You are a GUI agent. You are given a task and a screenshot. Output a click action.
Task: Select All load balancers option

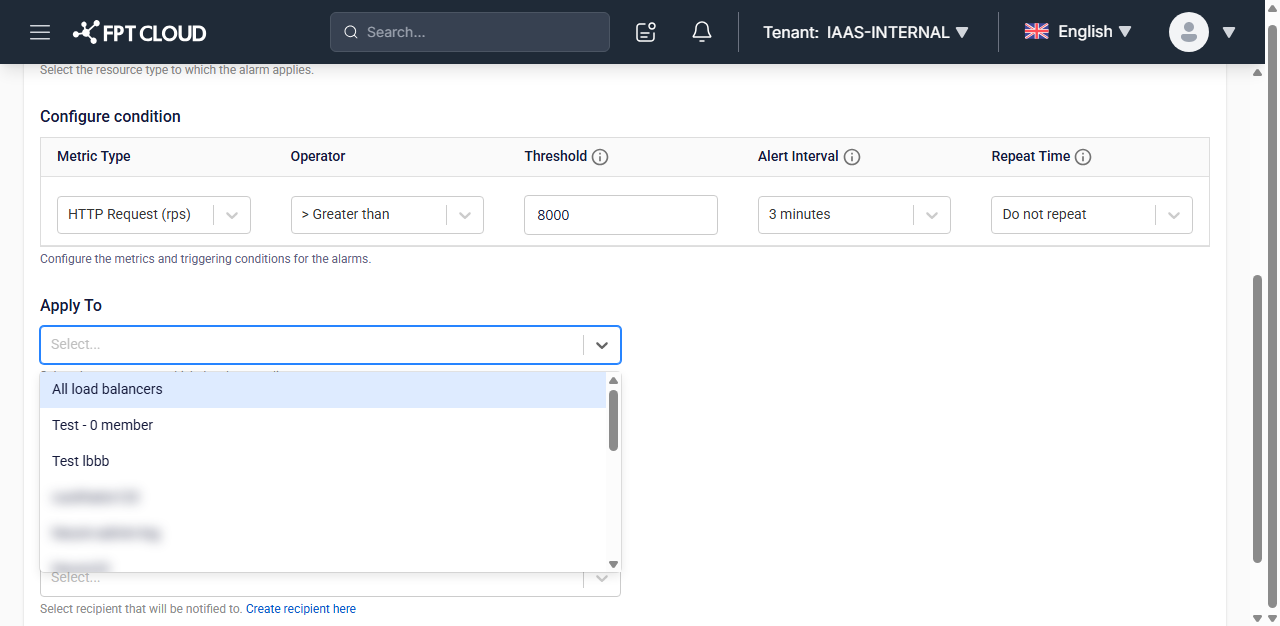[x=323, y=389]
